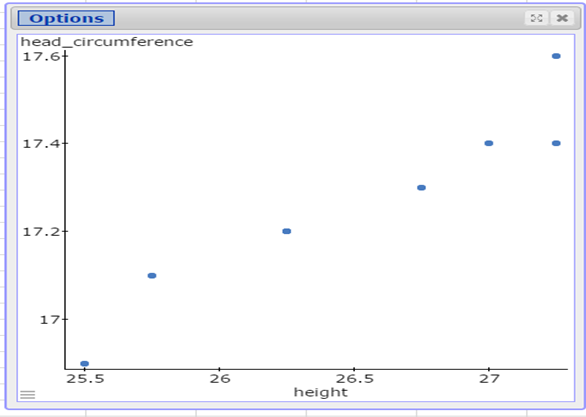This screenshot has height=417, width=586.
Task: Open the hamburger menu icon below the chart
Action: tap(28, 395)
